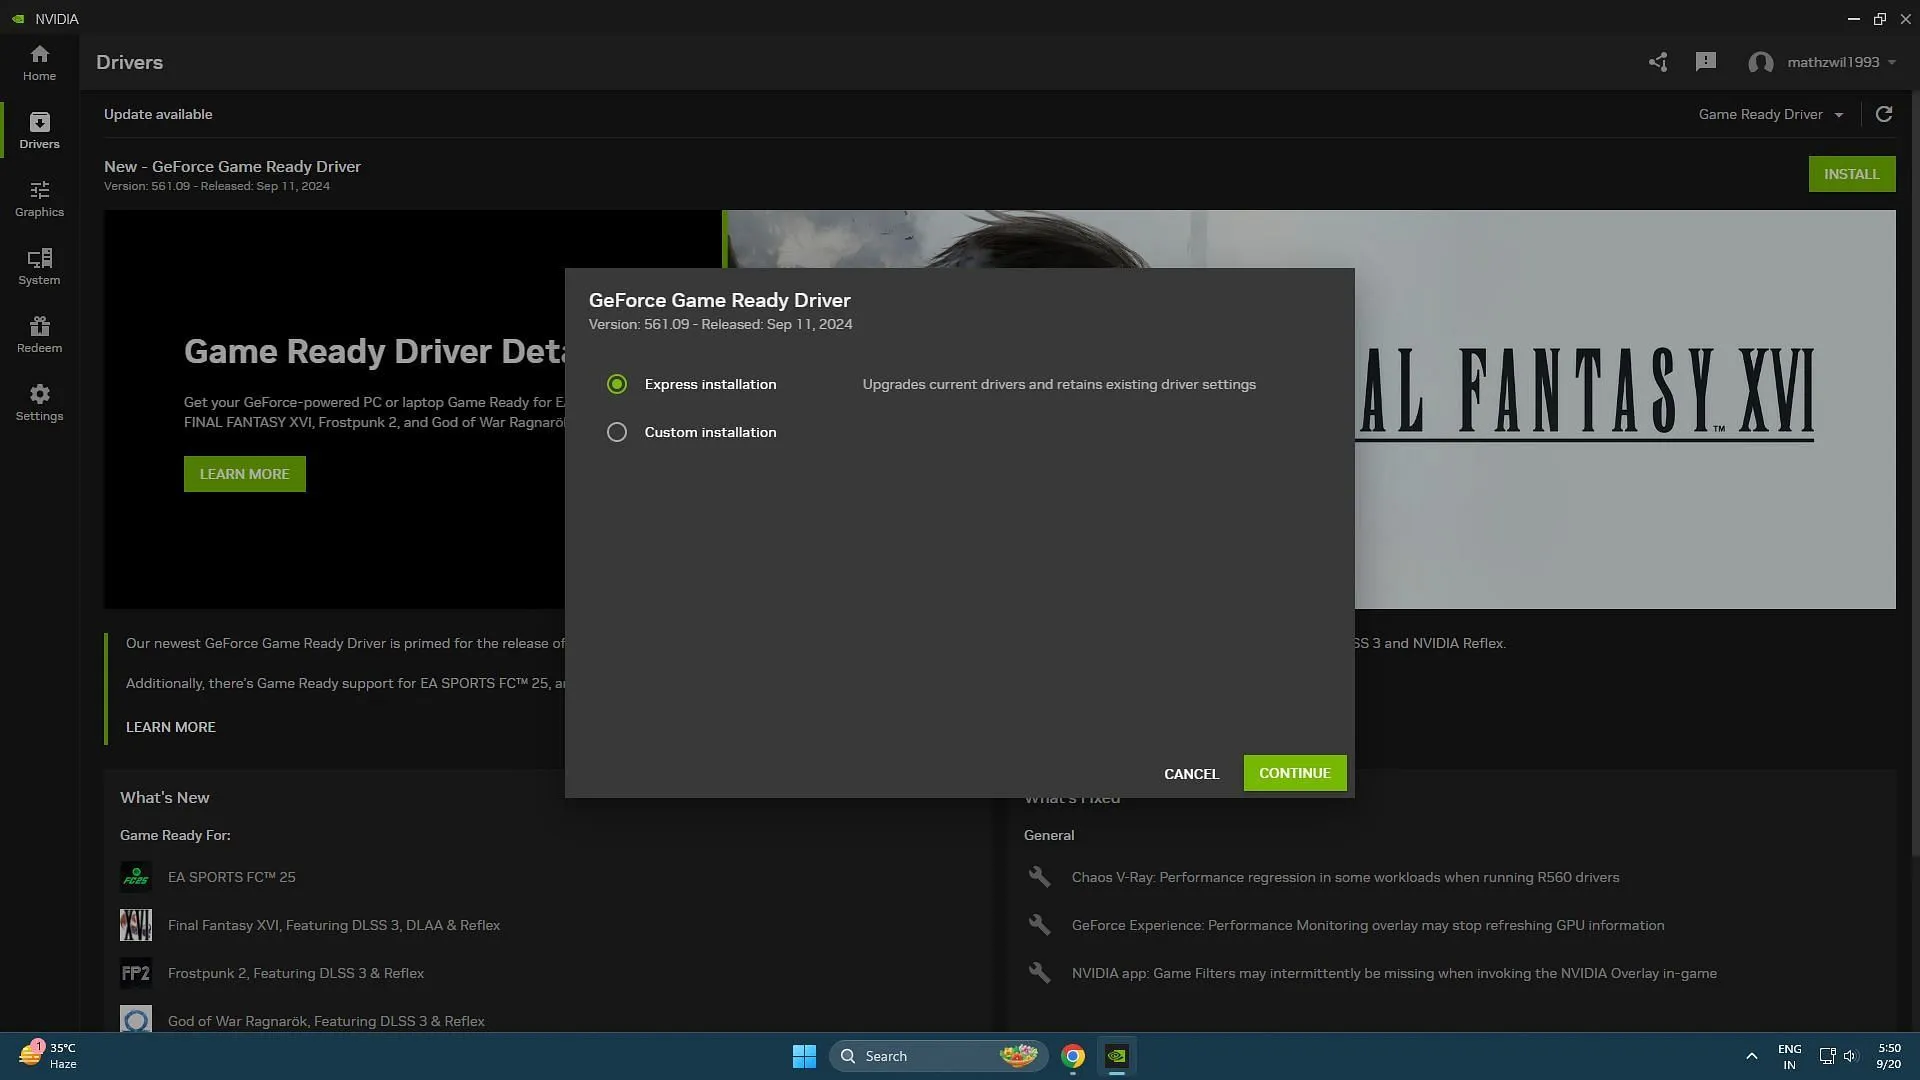Click the CANCEL installation button
This screenshot has height=1080, width=1920.
coord(1191,773)
